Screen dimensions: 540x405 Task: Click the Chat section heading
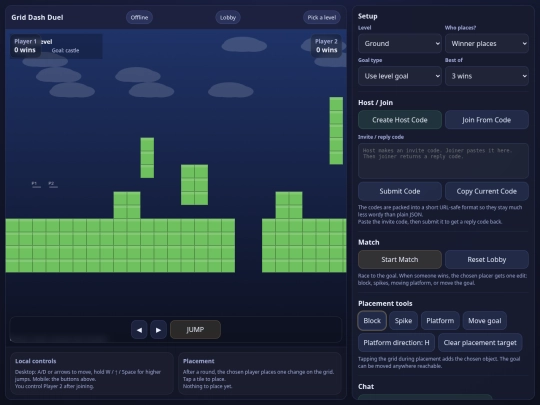click(x=366, y=386)
